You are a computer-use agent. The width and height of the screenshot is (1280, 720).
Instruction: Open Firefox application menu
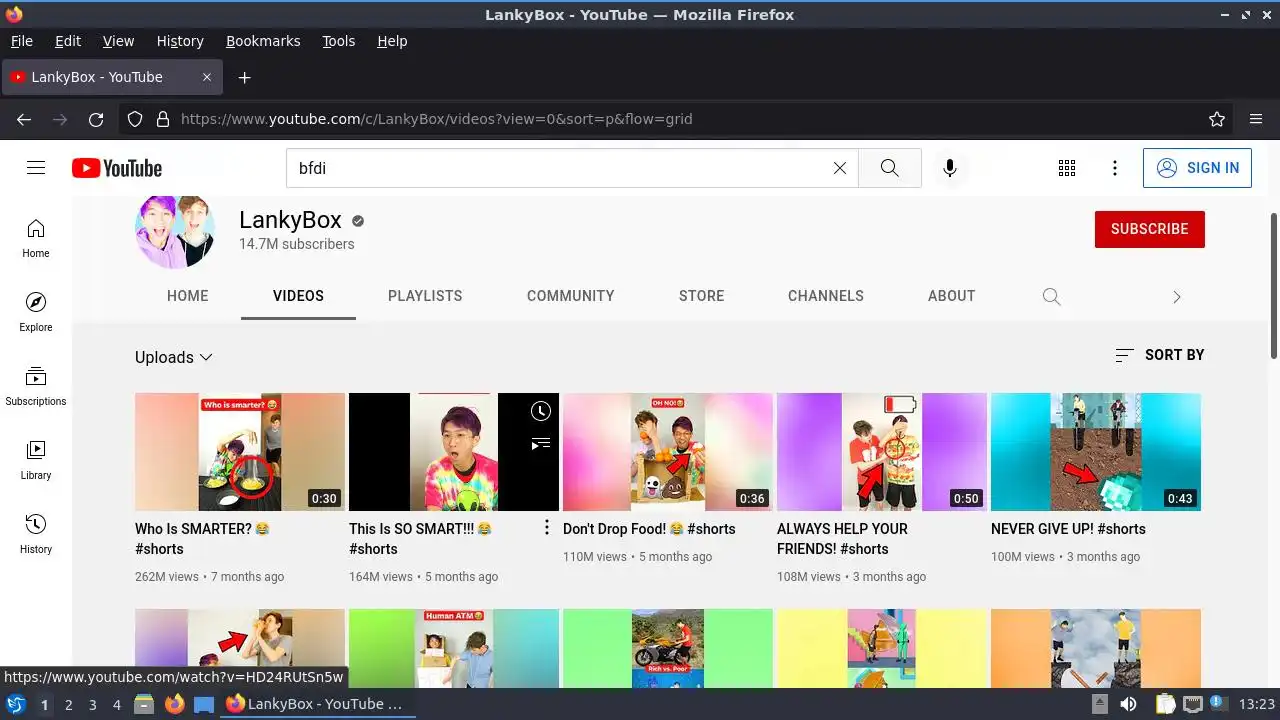[1256, 119]
